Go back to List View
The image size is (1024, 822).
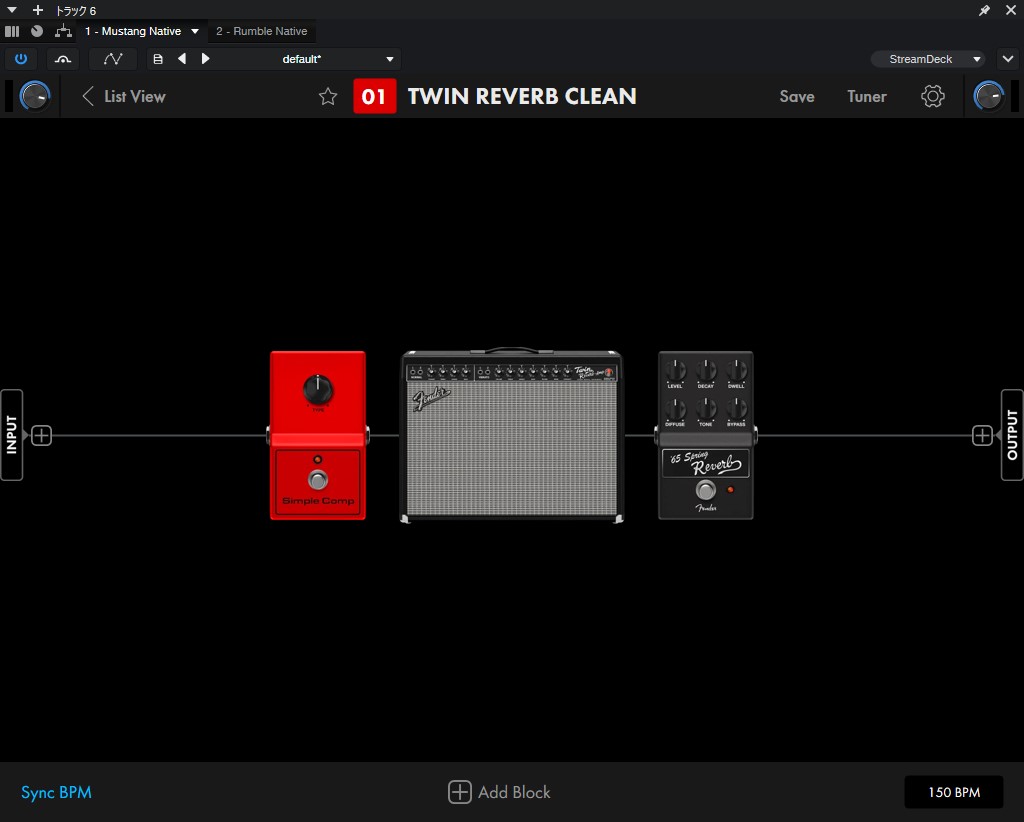point(124,97)
